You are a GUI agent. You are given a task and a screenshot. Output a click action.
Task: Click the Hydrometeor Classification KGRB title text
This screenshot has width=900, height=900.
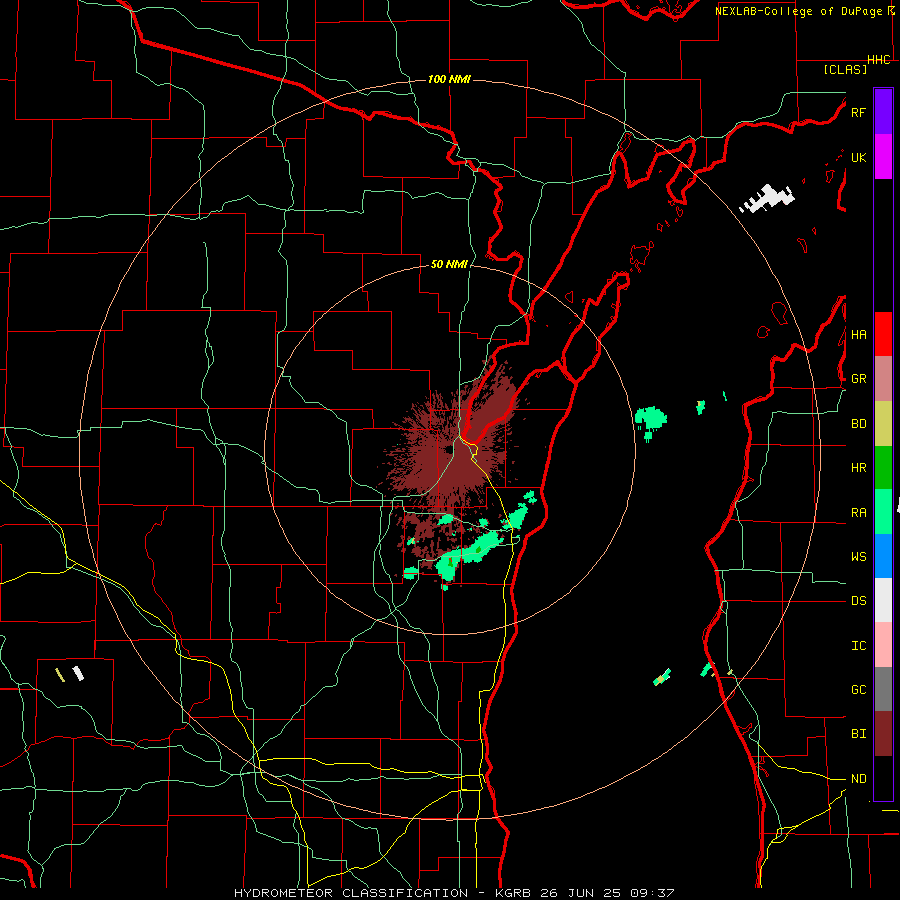point(453,893)
